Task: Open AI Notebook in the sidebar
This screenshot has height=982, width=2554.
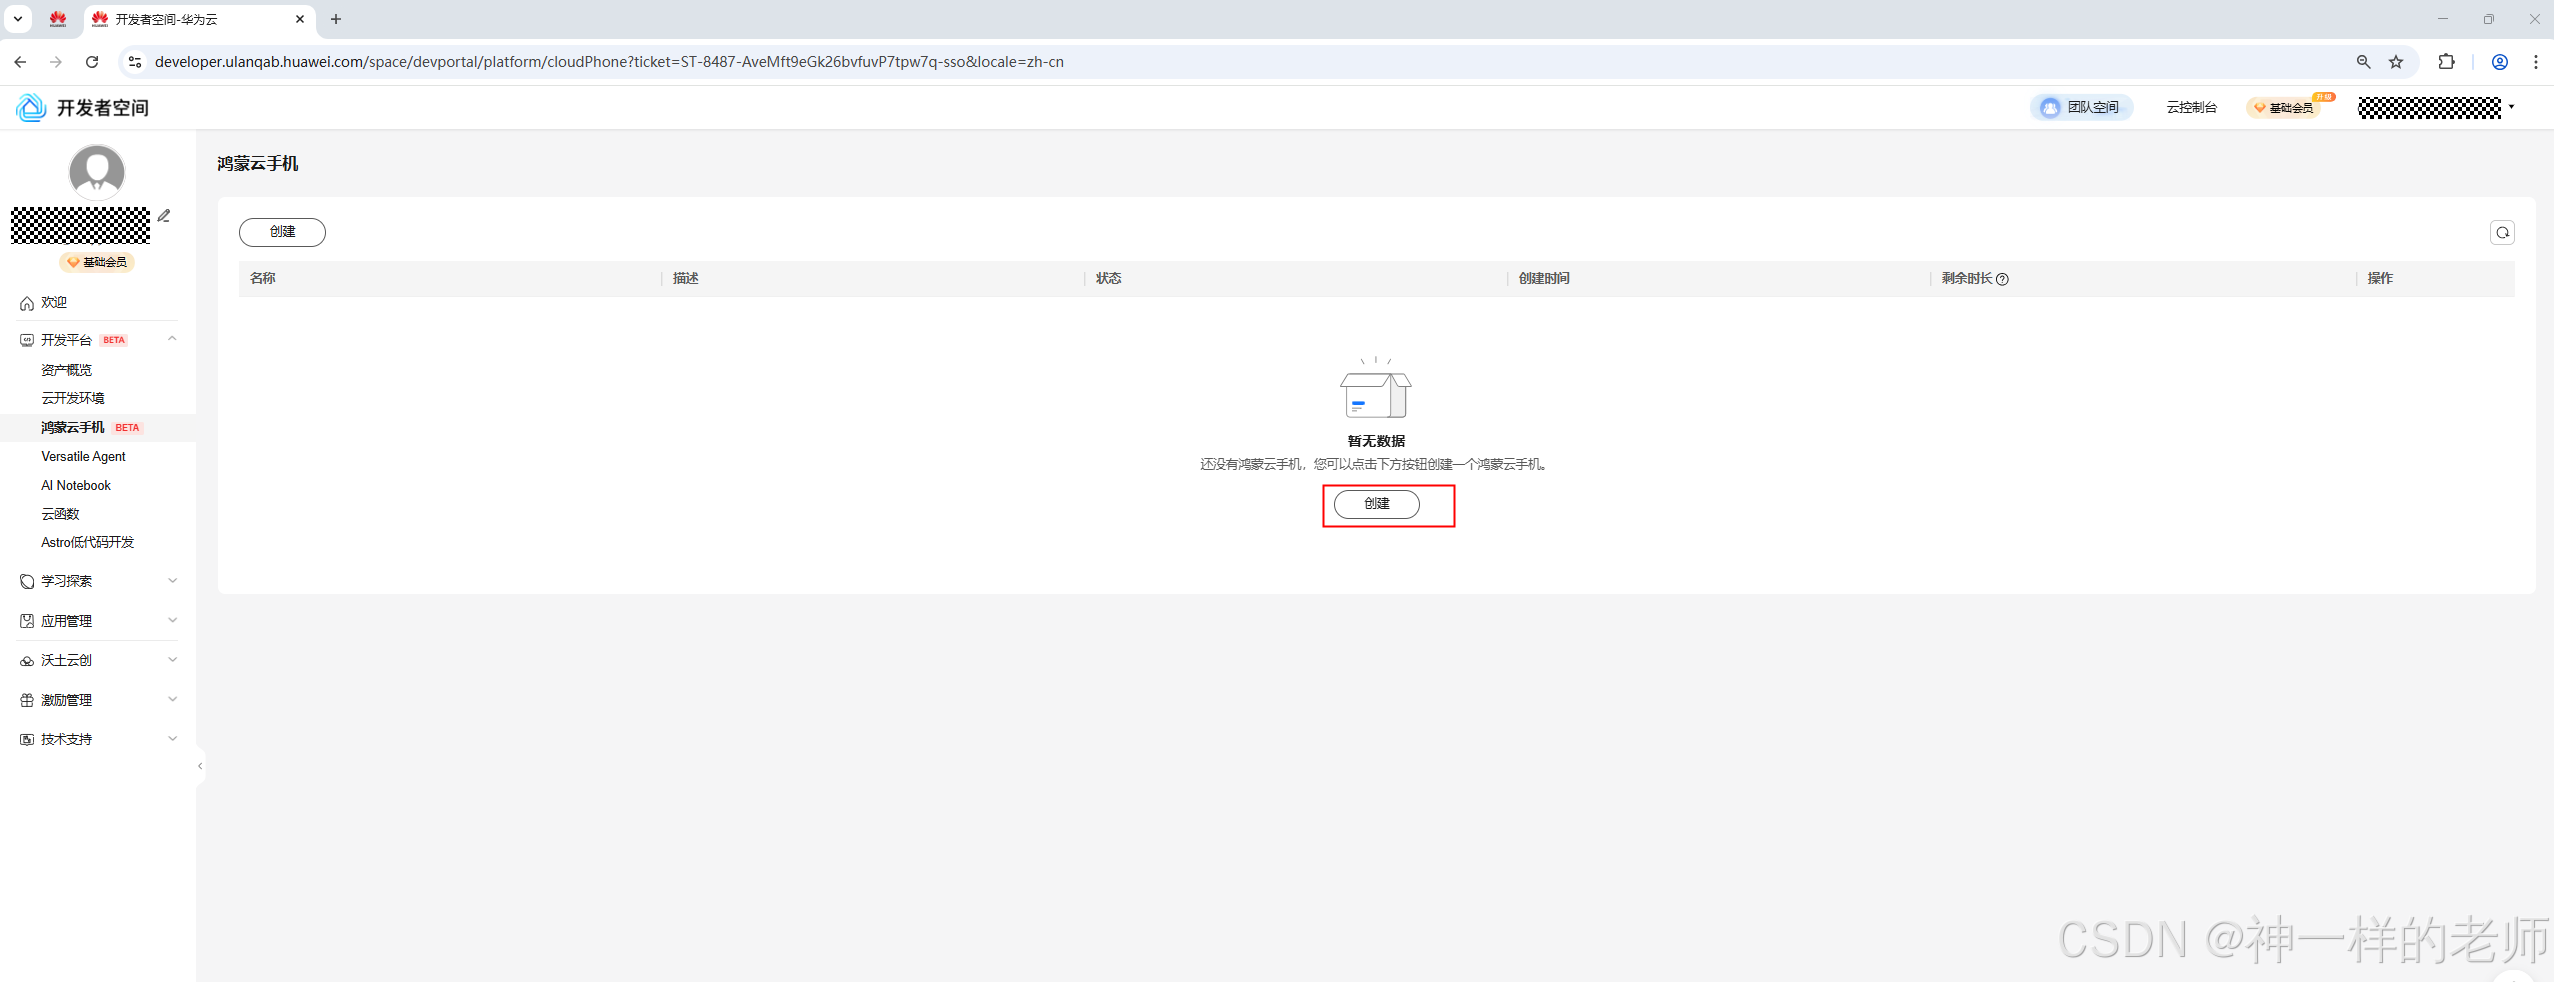Action: click(x=76, y=485)
